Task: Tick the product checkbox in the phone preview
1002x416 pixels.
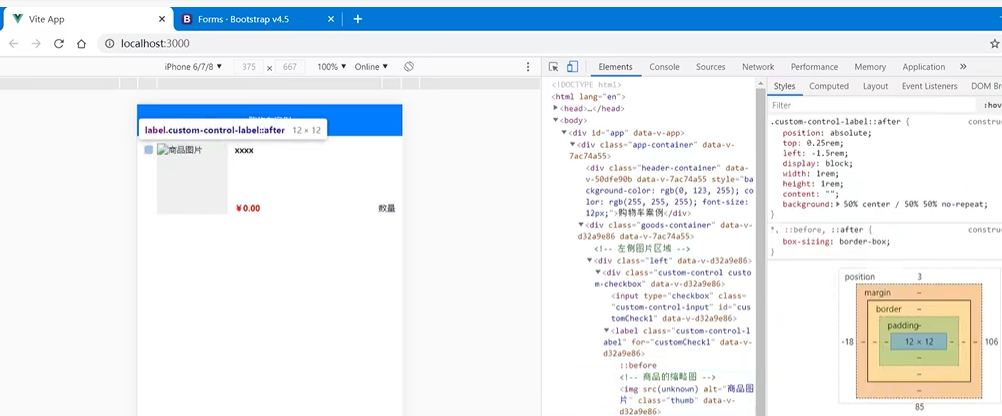Action: click(148, 150)
